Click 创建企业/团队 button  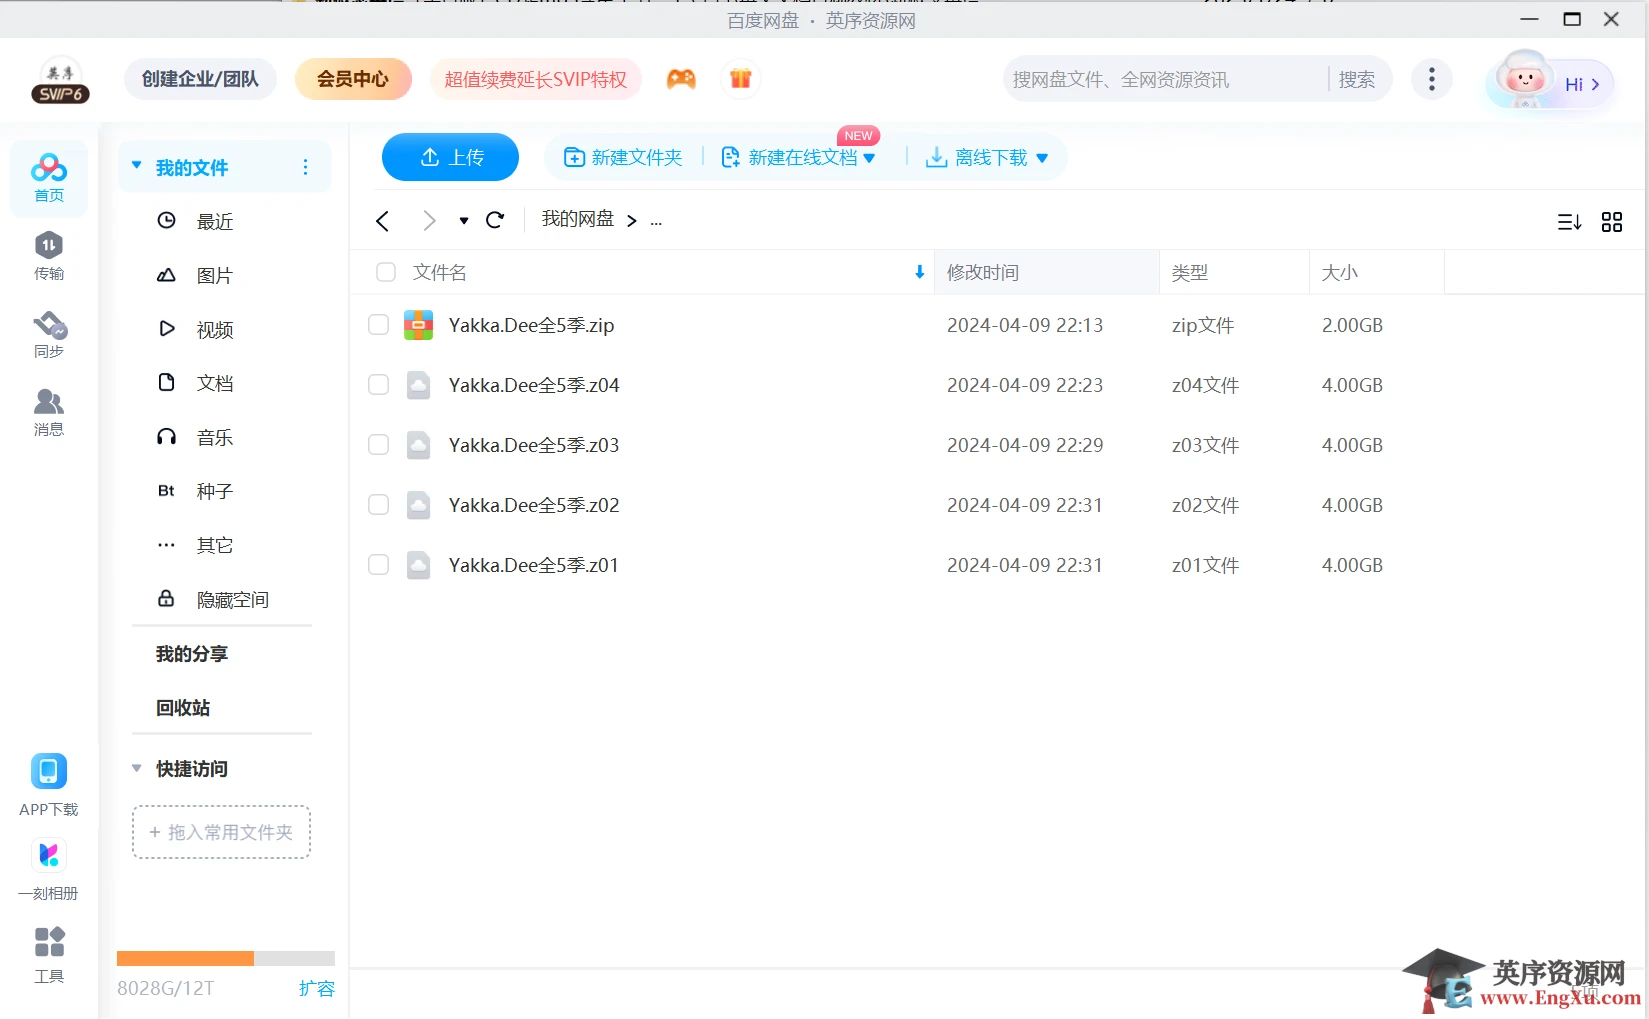pos(200,79)
